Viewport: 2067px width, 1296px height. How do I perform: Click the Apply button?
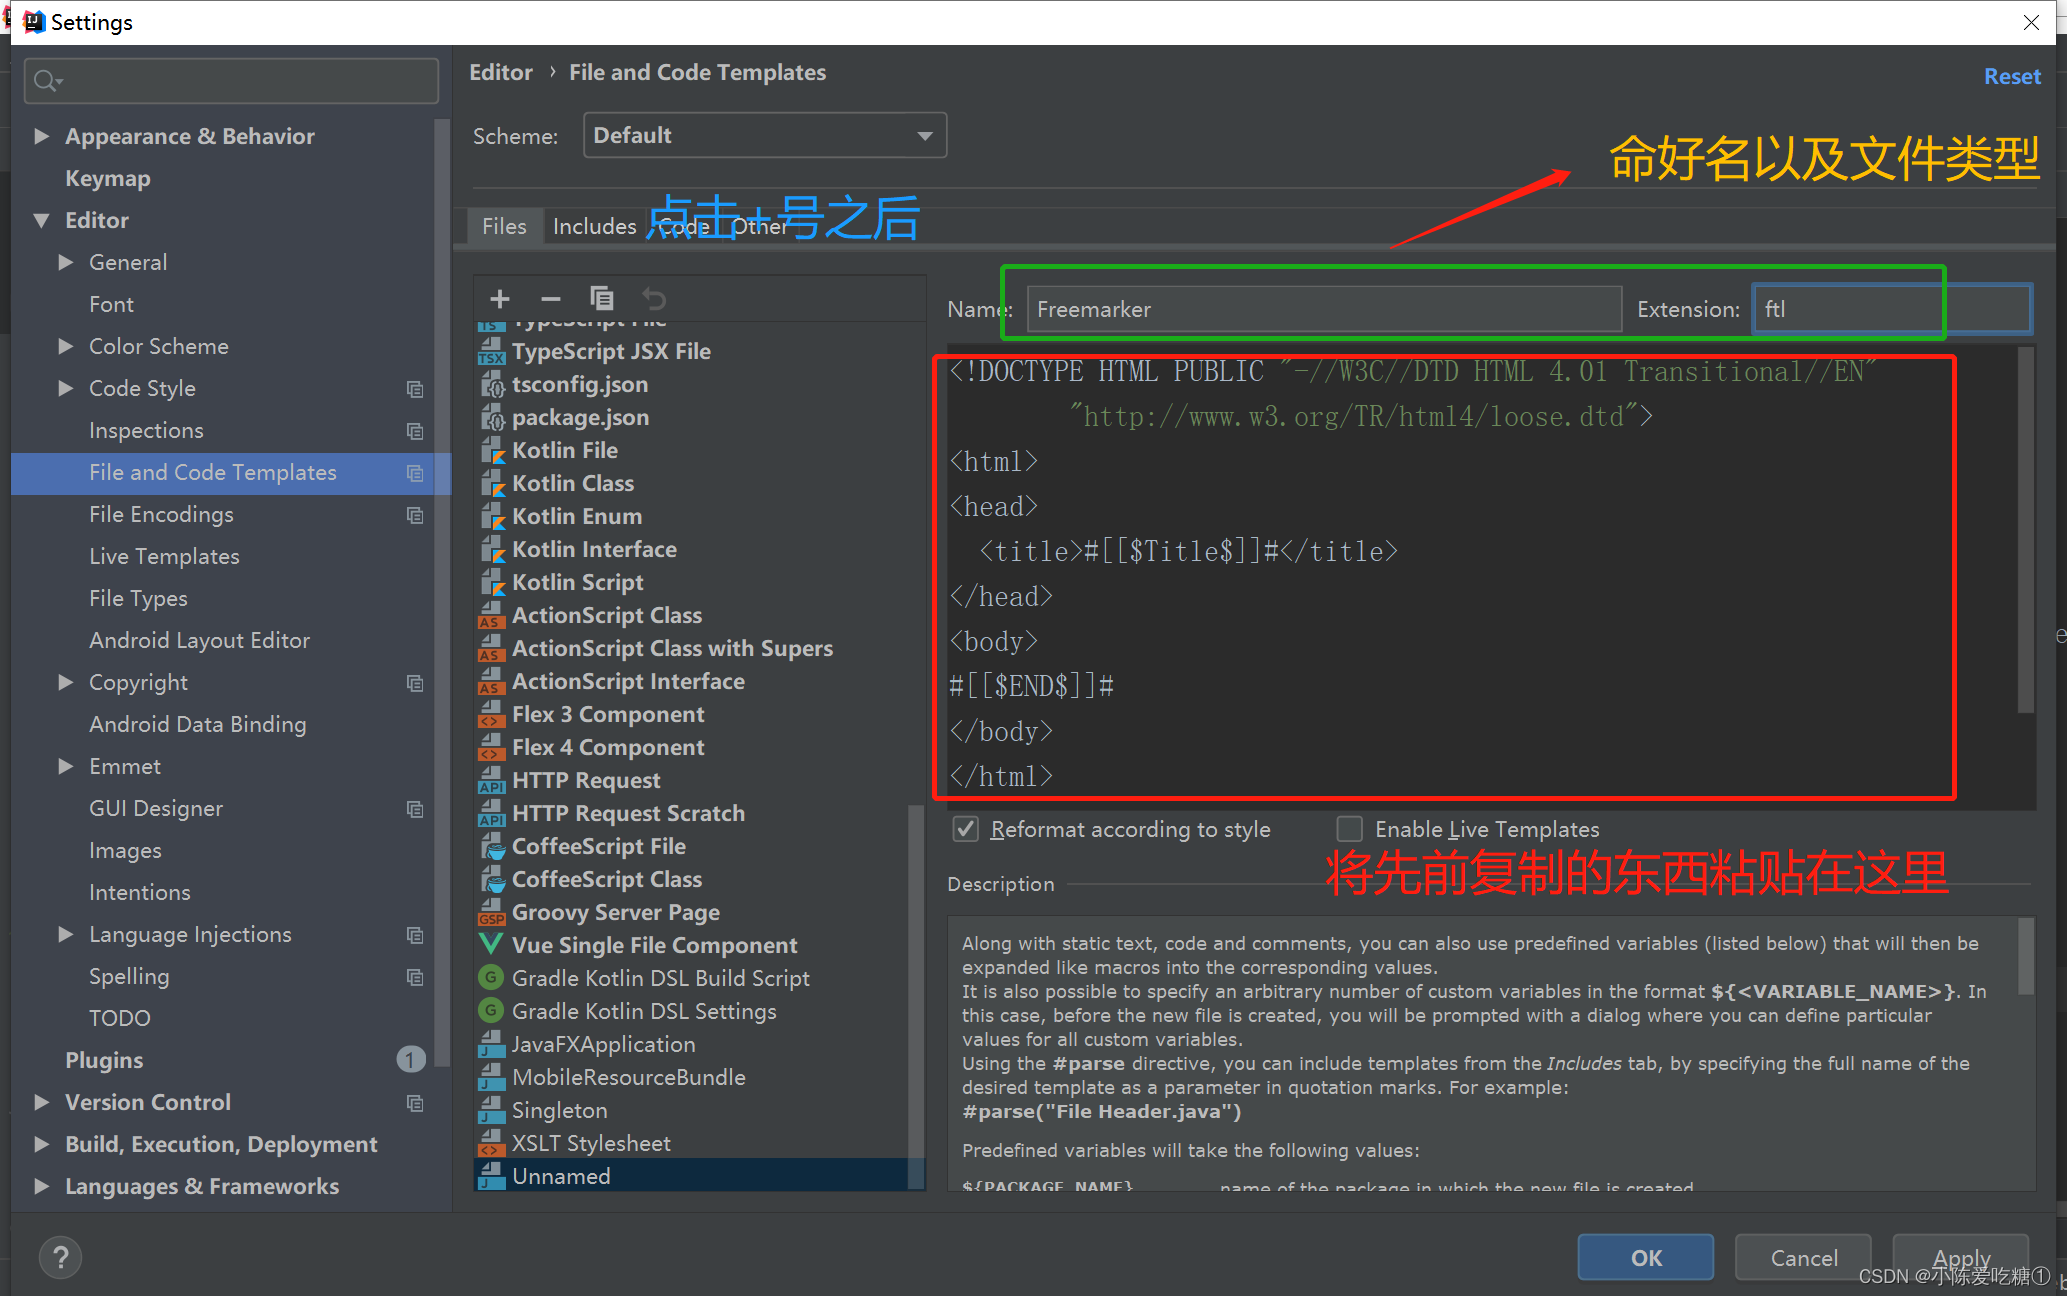tap(1960, 1257)
